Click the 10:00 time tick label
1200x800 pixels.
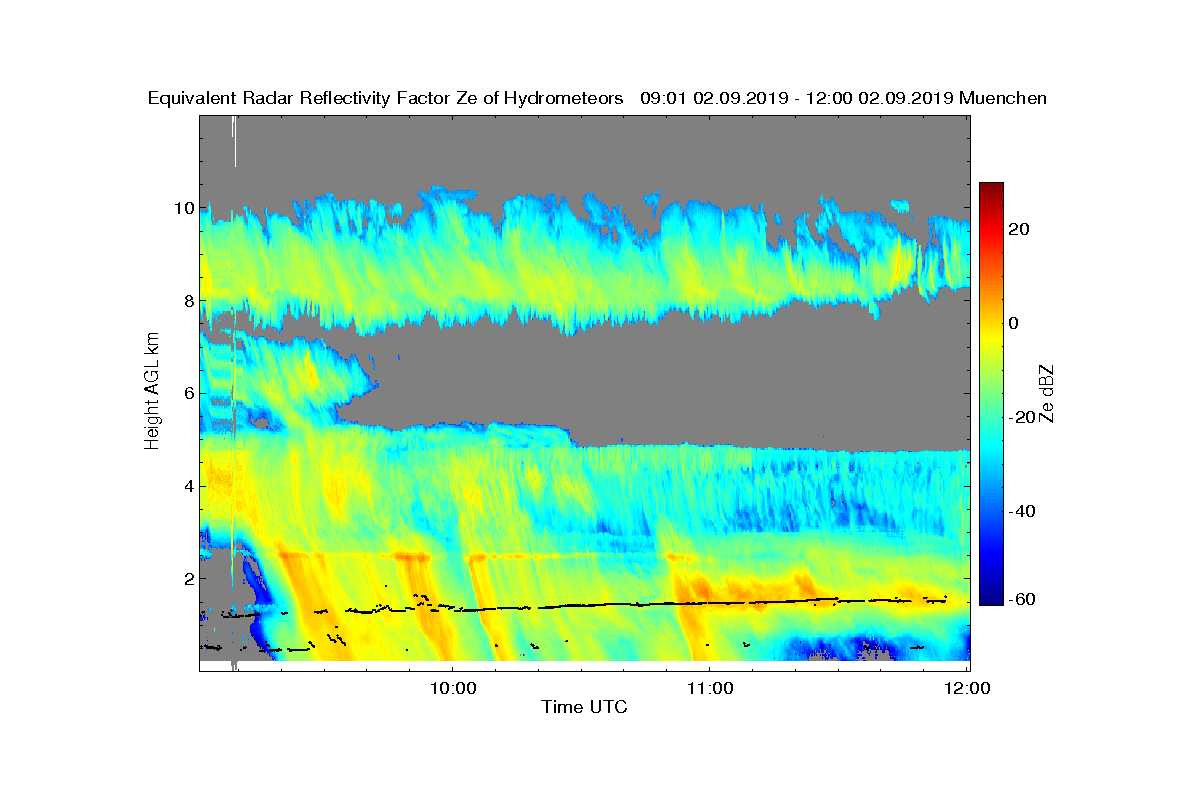pos(453,688)
